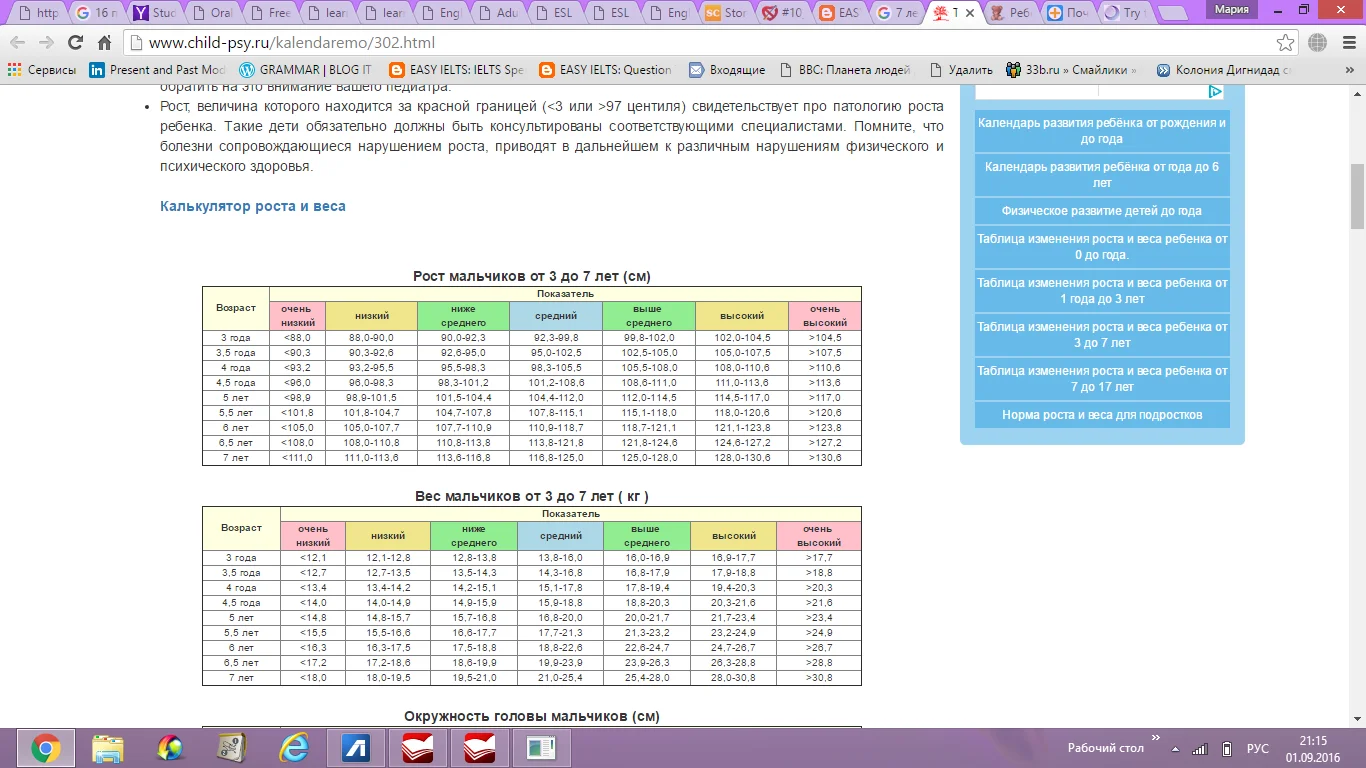
Task: Reload the current page
Action: [75, 43]
